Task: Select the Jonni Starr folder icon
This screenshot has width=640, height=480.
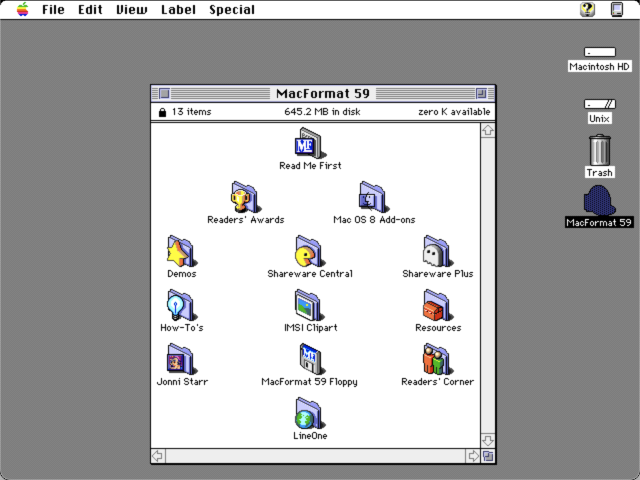Action: 182,359
